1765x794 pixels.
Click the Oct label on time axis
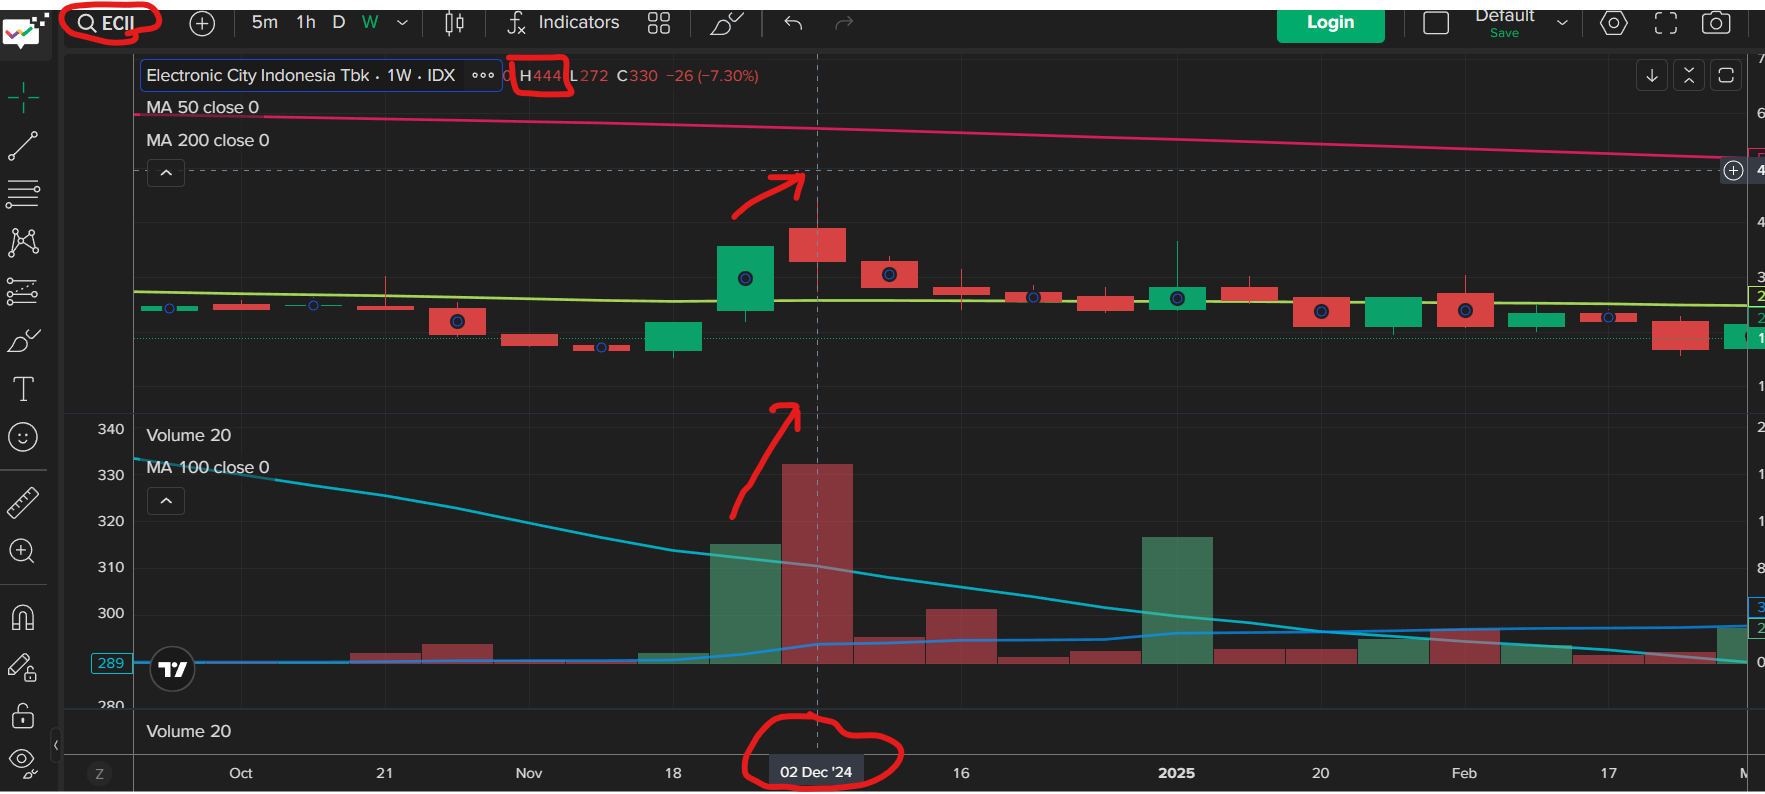241,773
